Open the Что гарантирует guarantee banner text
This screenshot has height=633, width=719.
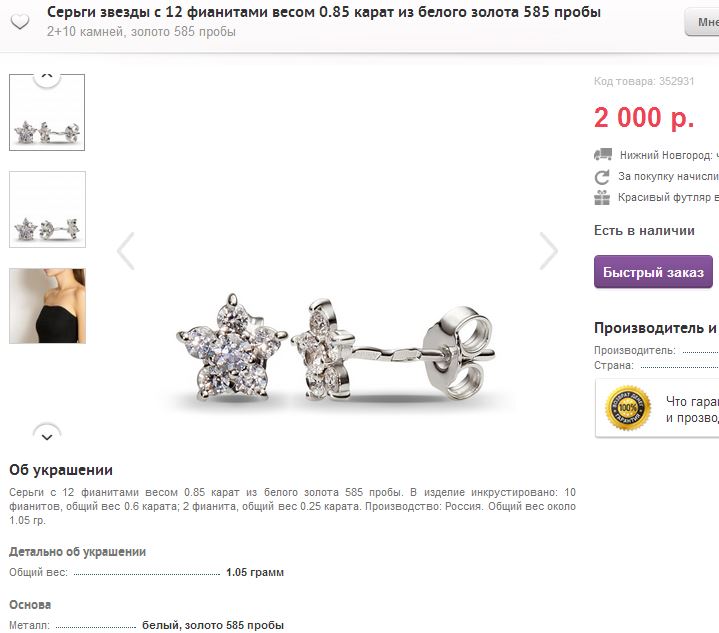[x=692, y=409]
